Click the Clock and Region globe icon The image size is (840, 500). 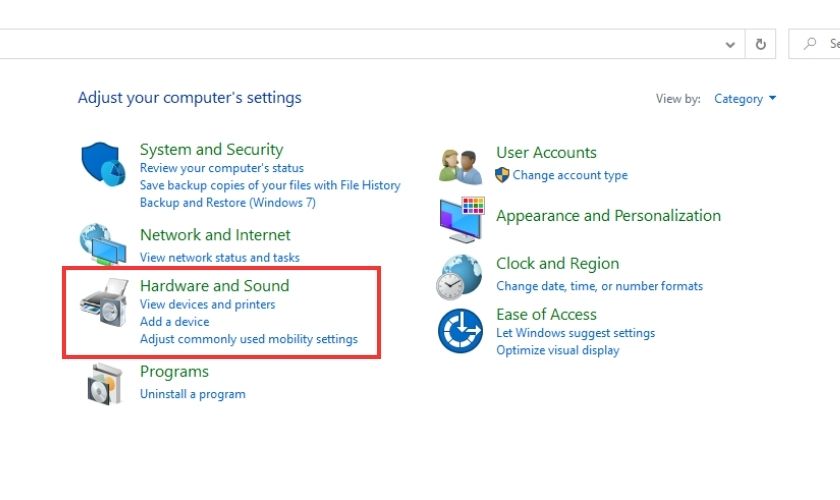460,277
